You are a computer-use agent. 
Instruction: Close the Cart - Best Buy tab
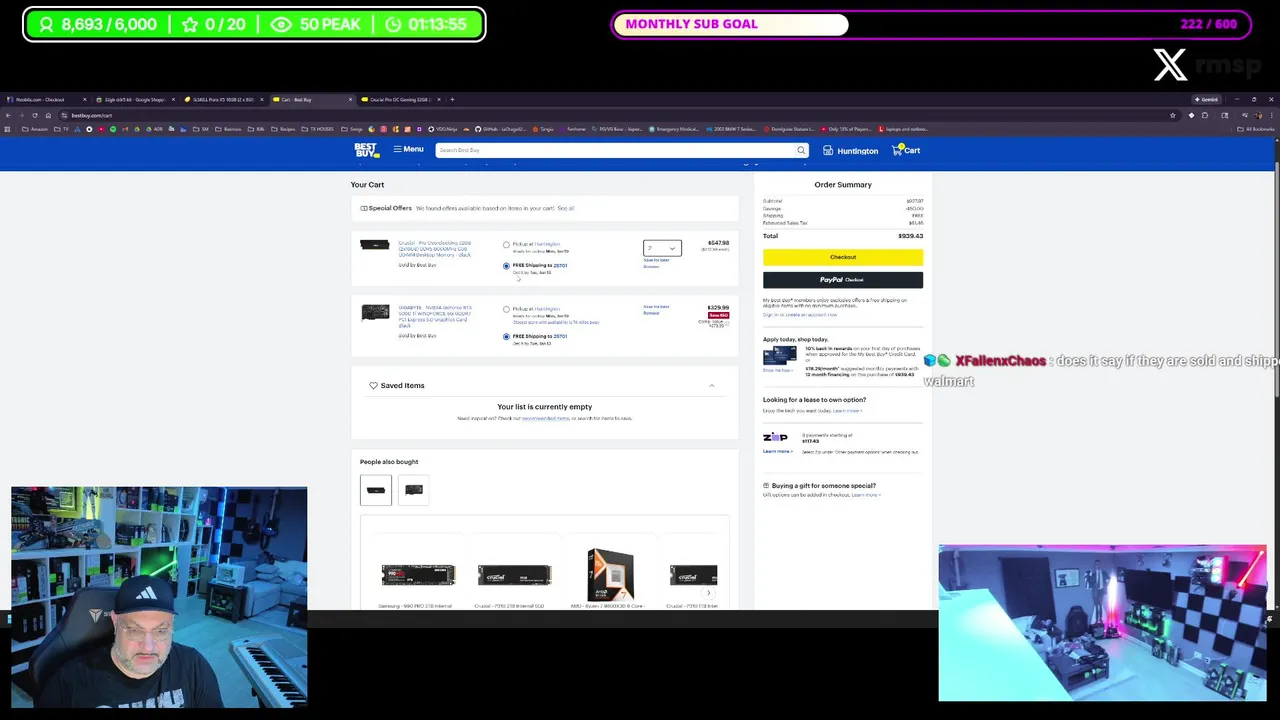coord(350,100)
